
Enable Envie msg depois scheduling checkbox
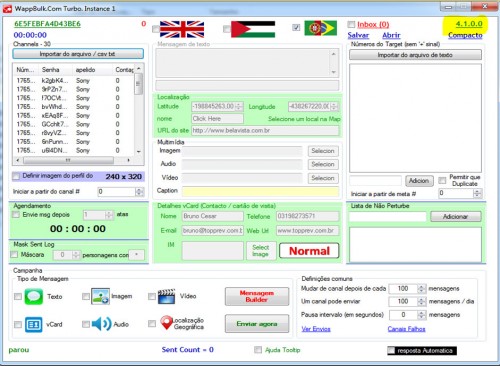(16, 214)
